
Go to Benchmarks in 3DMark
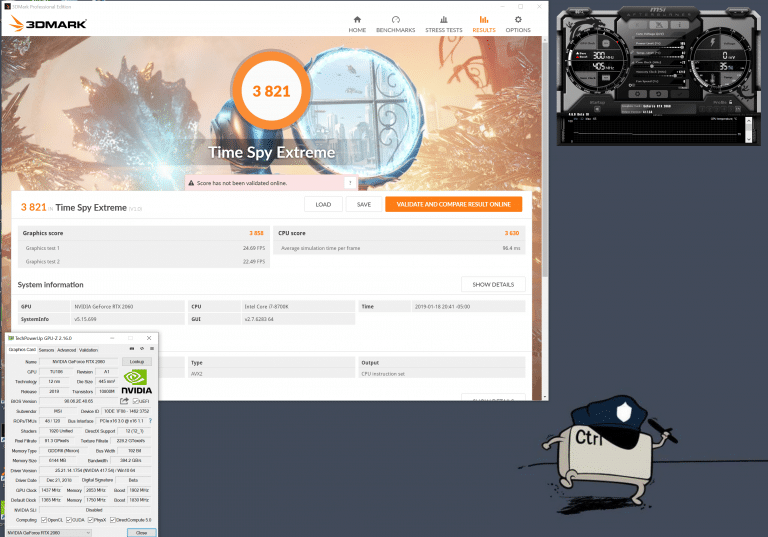(x=396, y=24)
